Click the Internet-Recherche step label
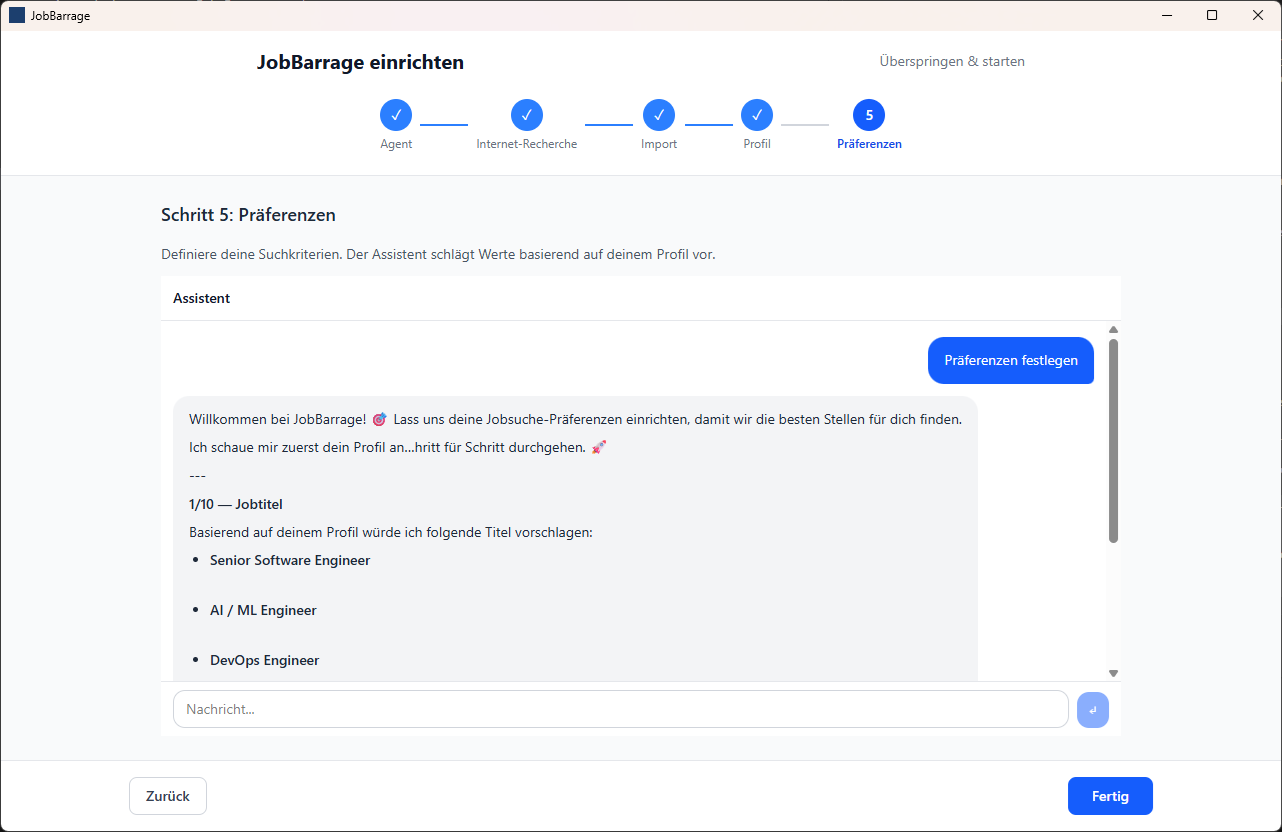 pyautogui.click(x=527, y=144)
